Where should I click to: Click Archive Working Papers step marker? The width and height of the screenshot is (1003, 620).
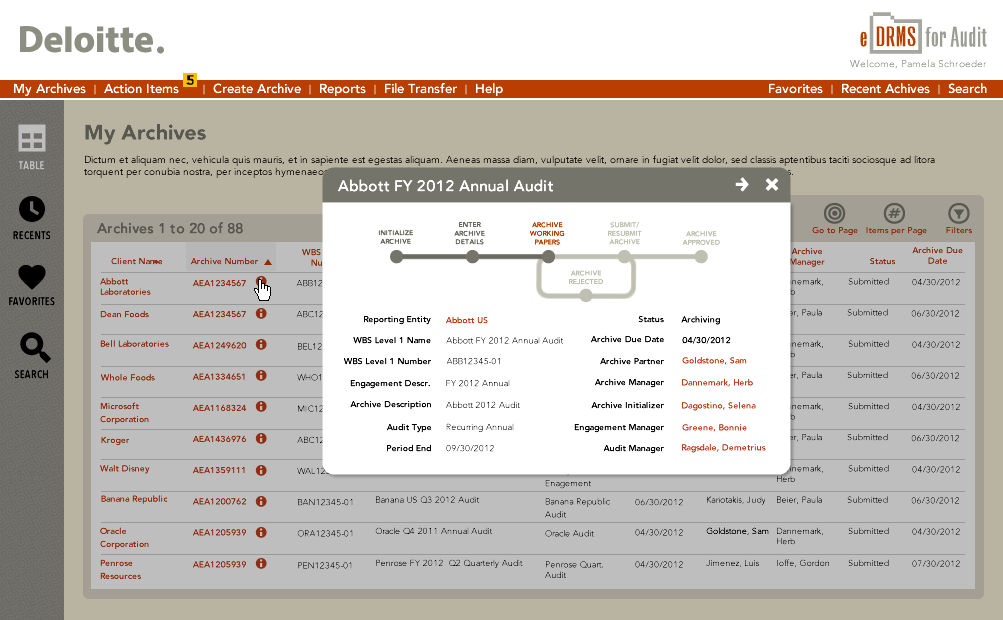(548, 257)
